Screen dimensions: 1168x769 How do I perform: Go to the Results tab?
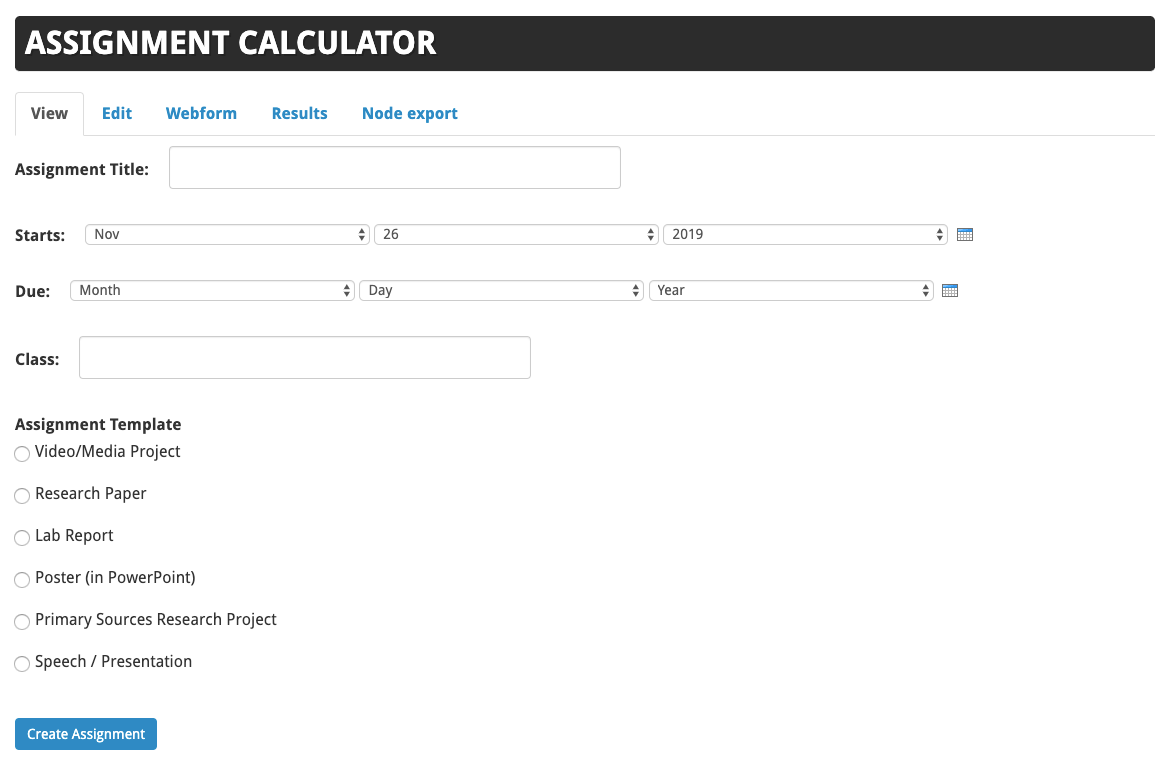(299, 113)
